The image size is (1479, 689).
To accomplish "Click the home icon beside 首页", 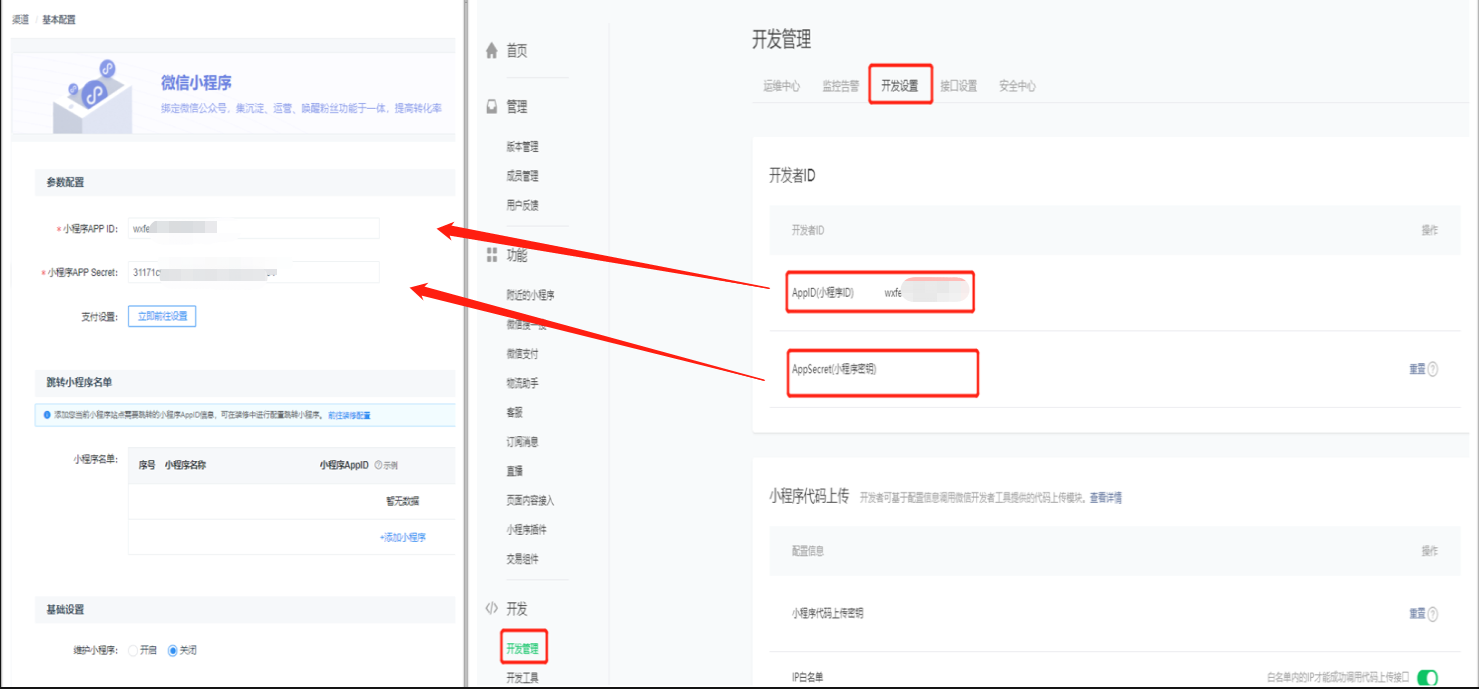I will 491,51.
